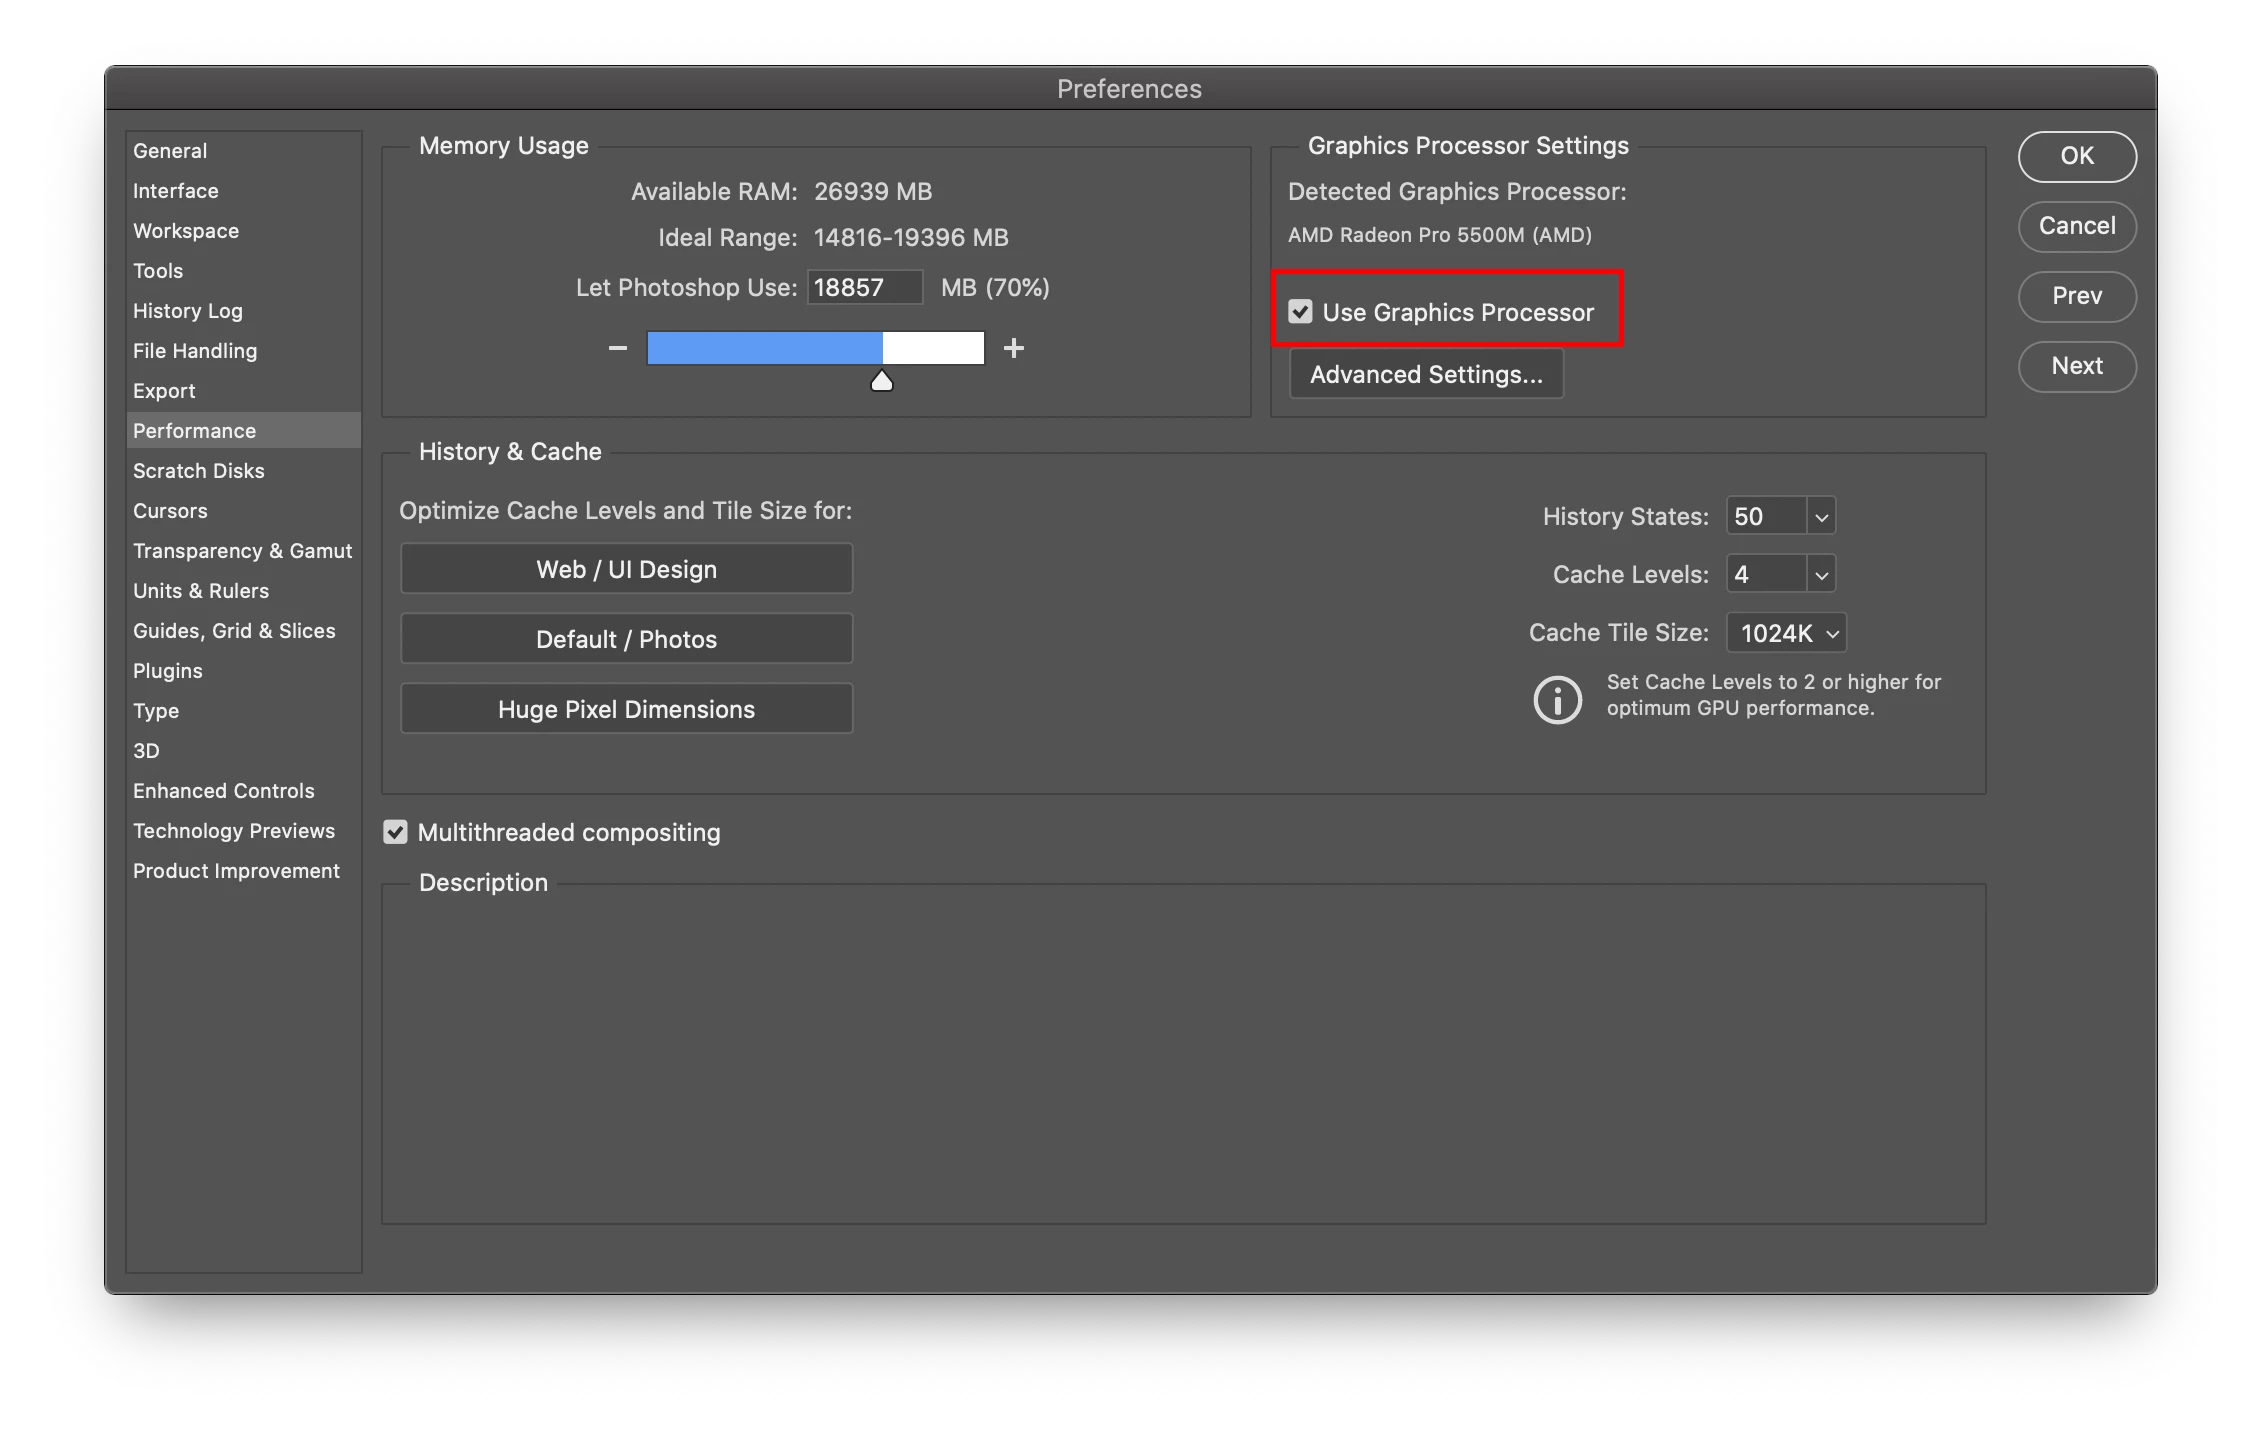This screenshot has height=1432, width=2262.
Task: Click the minus icon beside memory slider
Action: coord(618,348)
